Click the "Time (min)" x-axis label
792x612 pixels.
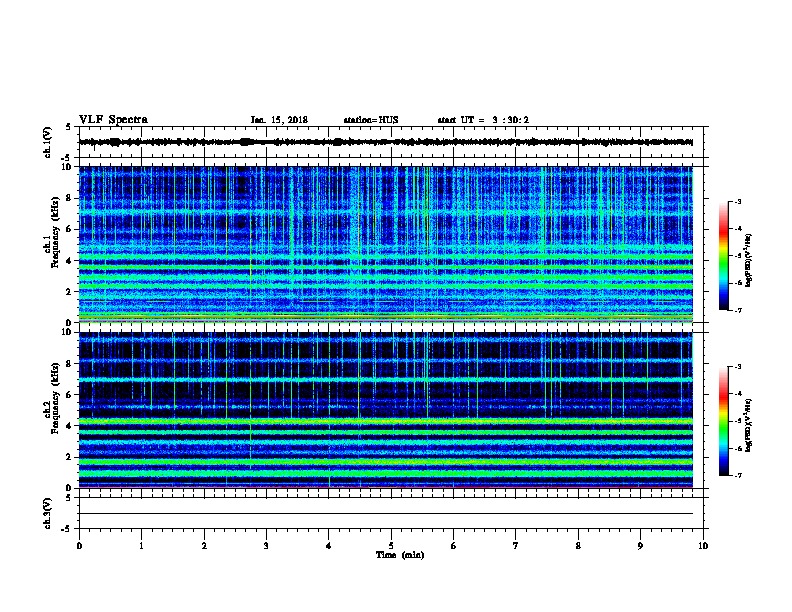click(x=400, y=555)
